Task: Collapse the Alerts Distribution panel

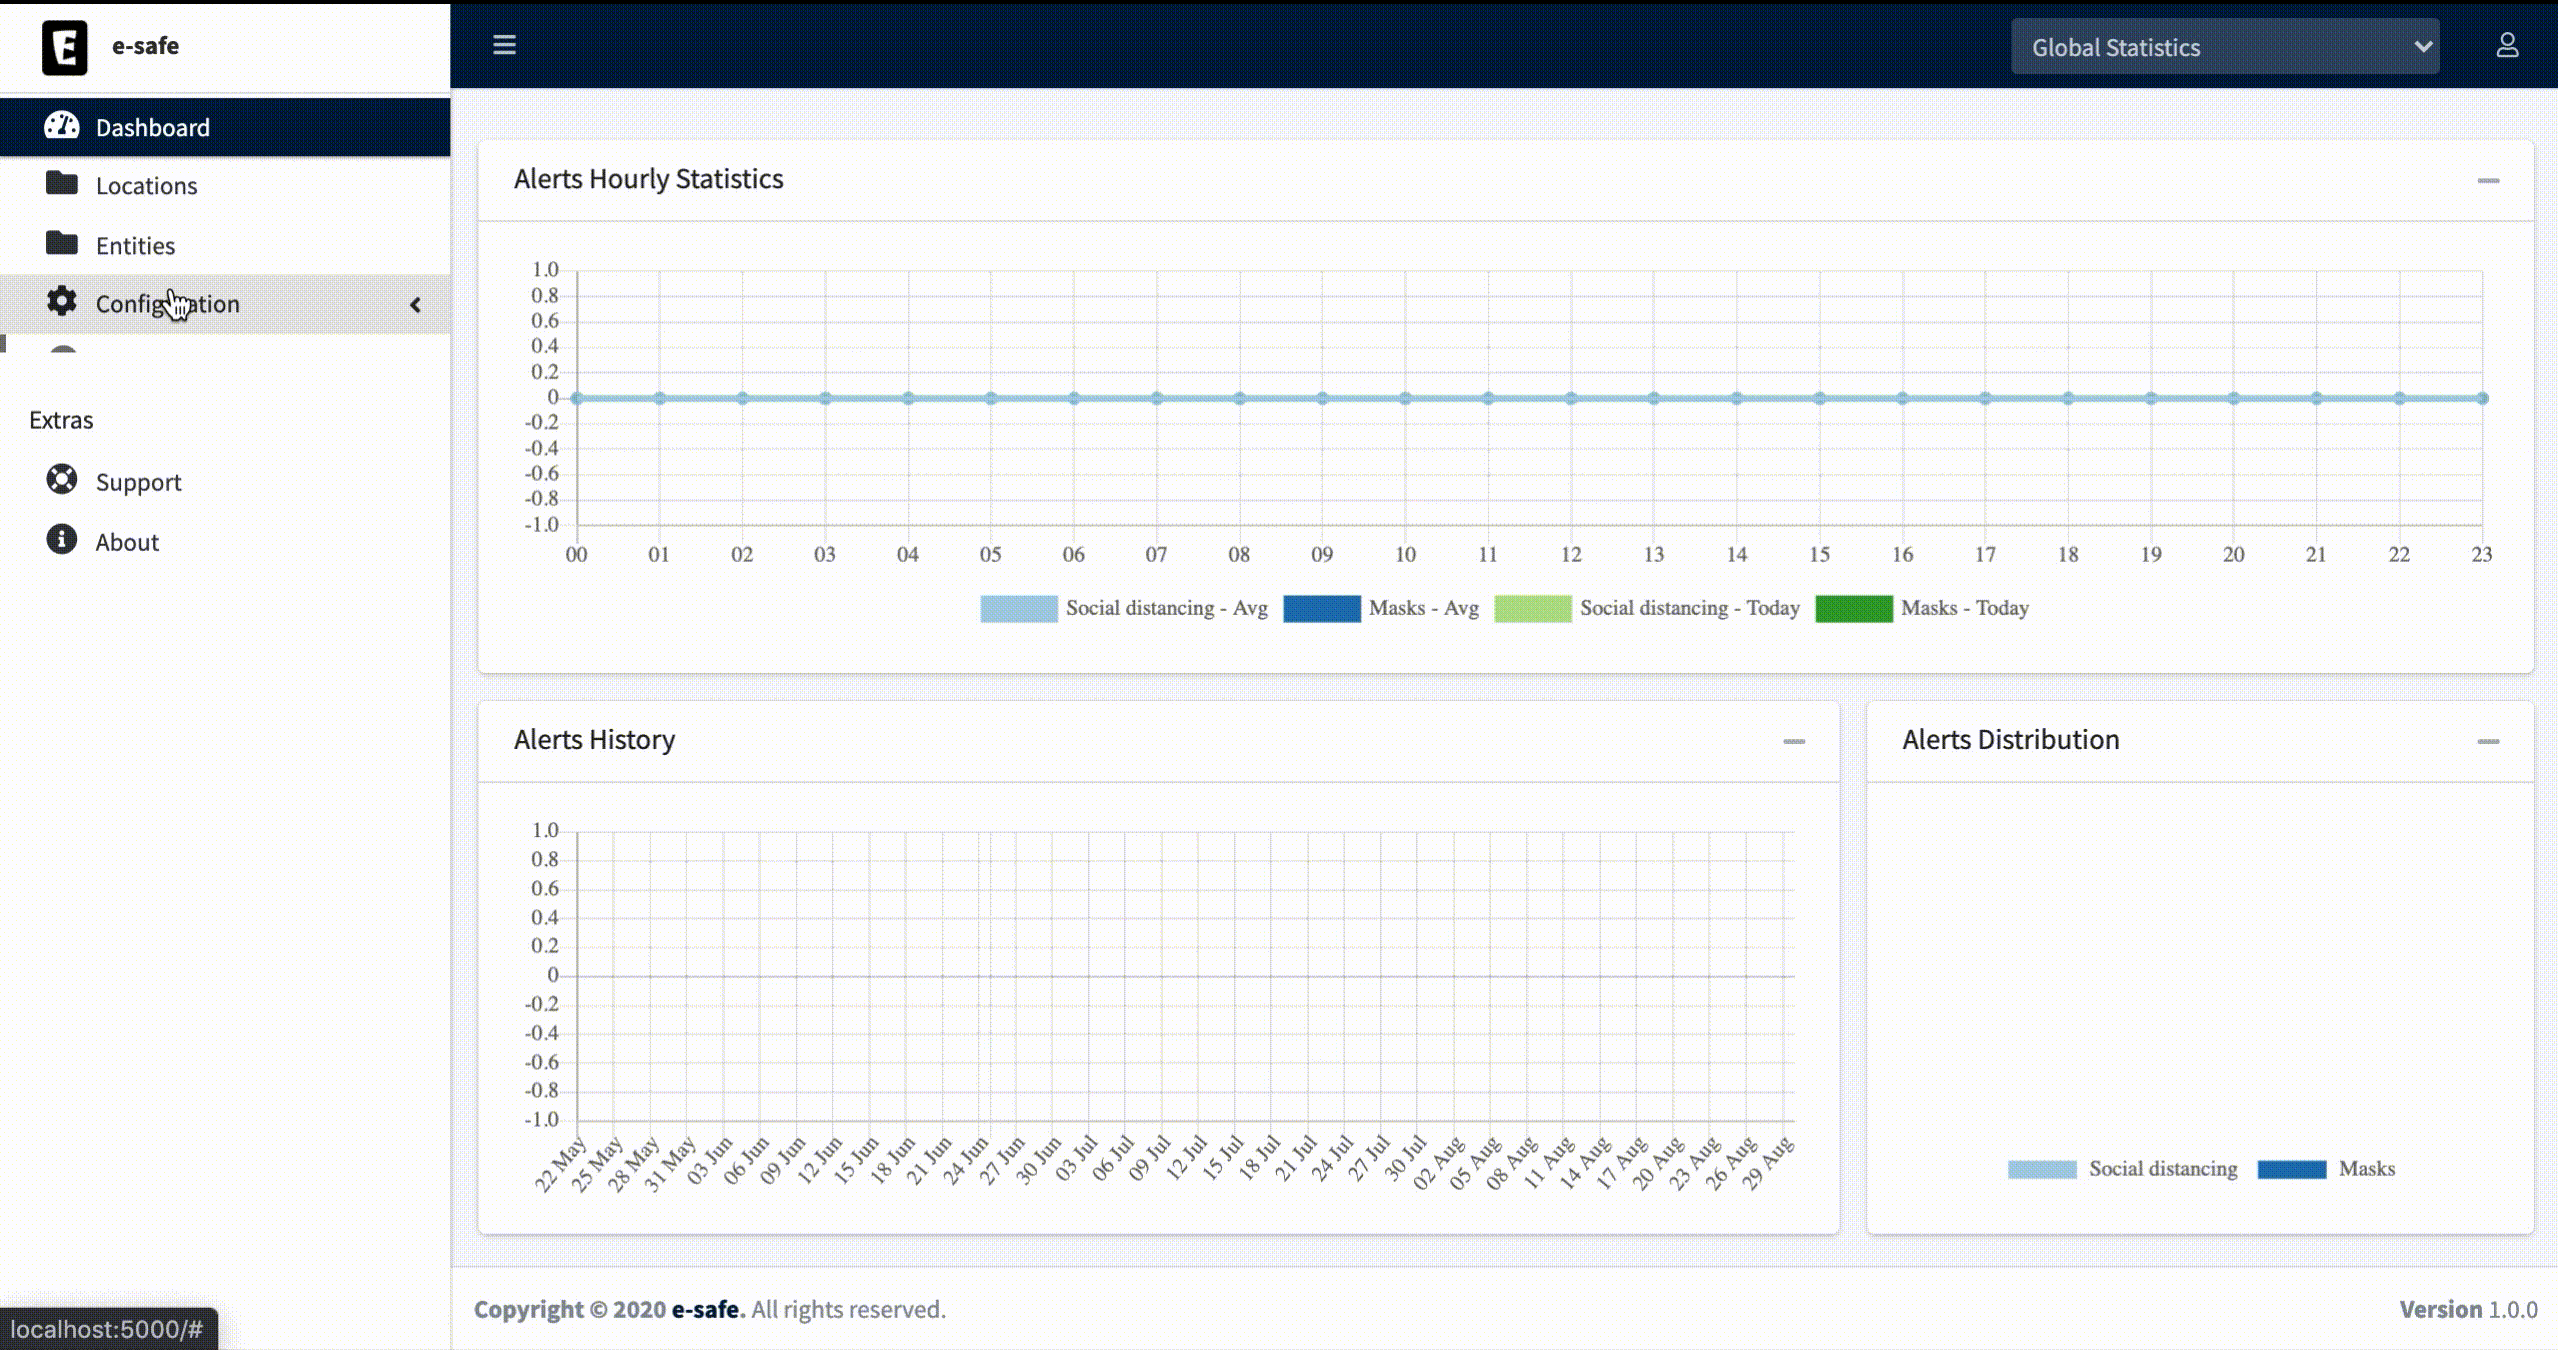Action: tap(2490, 741)
